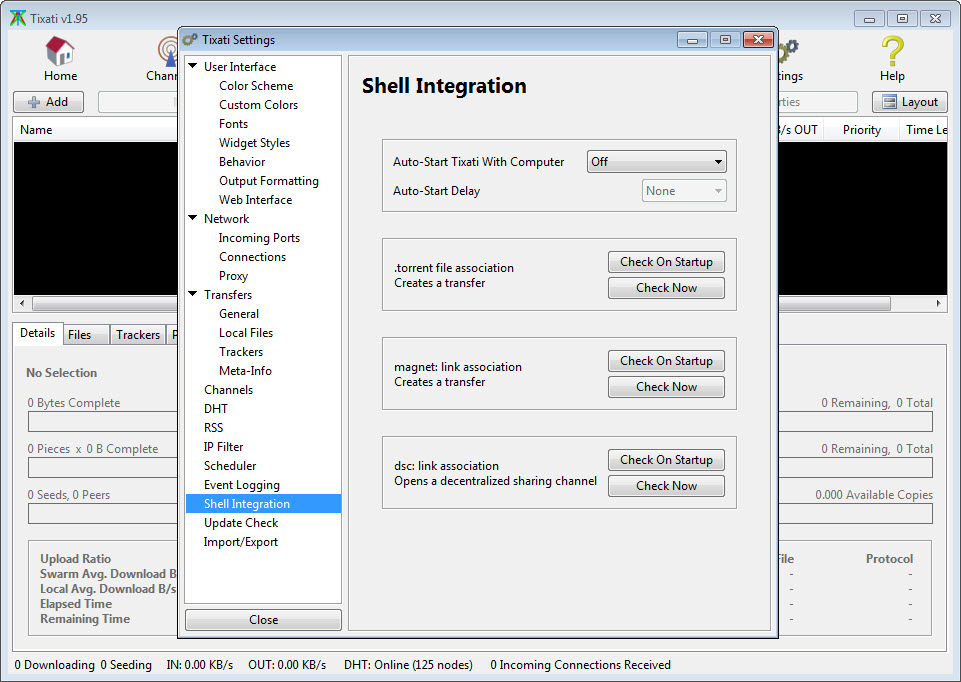The height and width of the screenshot is (682, 961).
Task: Select Trackers in settings tree
Action: pos(241,352)
